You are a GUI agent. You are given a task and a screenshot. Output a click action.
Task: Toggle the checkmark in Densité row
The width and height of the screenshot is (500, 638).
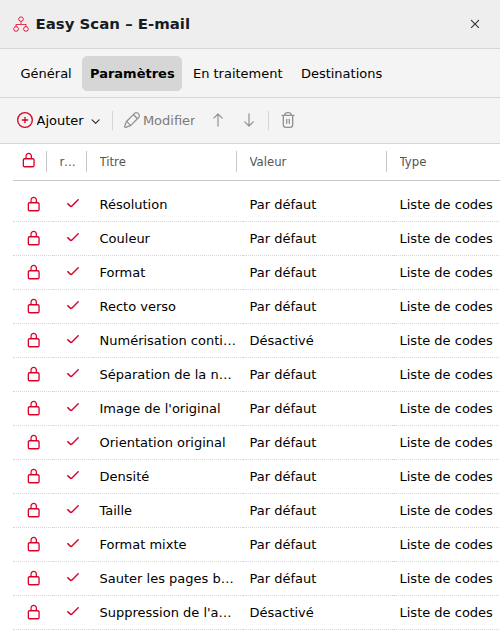point(73,475)
